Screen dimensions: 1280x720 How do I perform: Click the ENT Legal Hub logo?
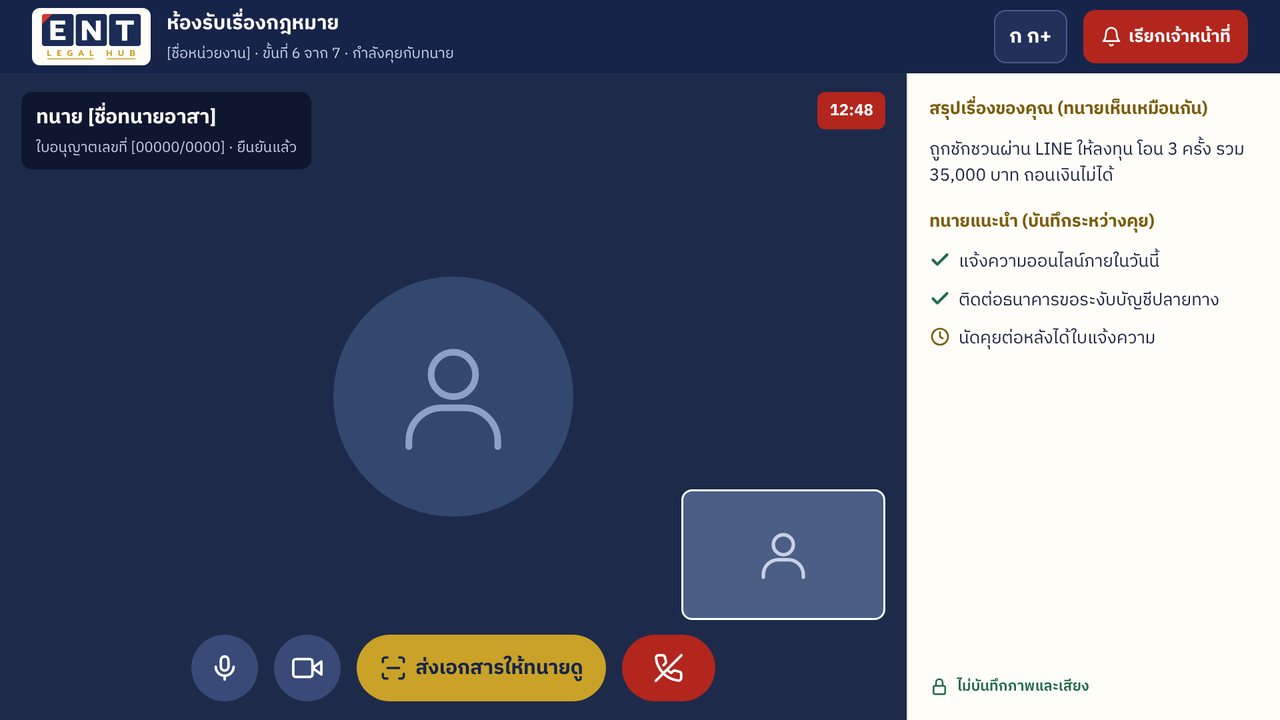click(x=91, y=37)
